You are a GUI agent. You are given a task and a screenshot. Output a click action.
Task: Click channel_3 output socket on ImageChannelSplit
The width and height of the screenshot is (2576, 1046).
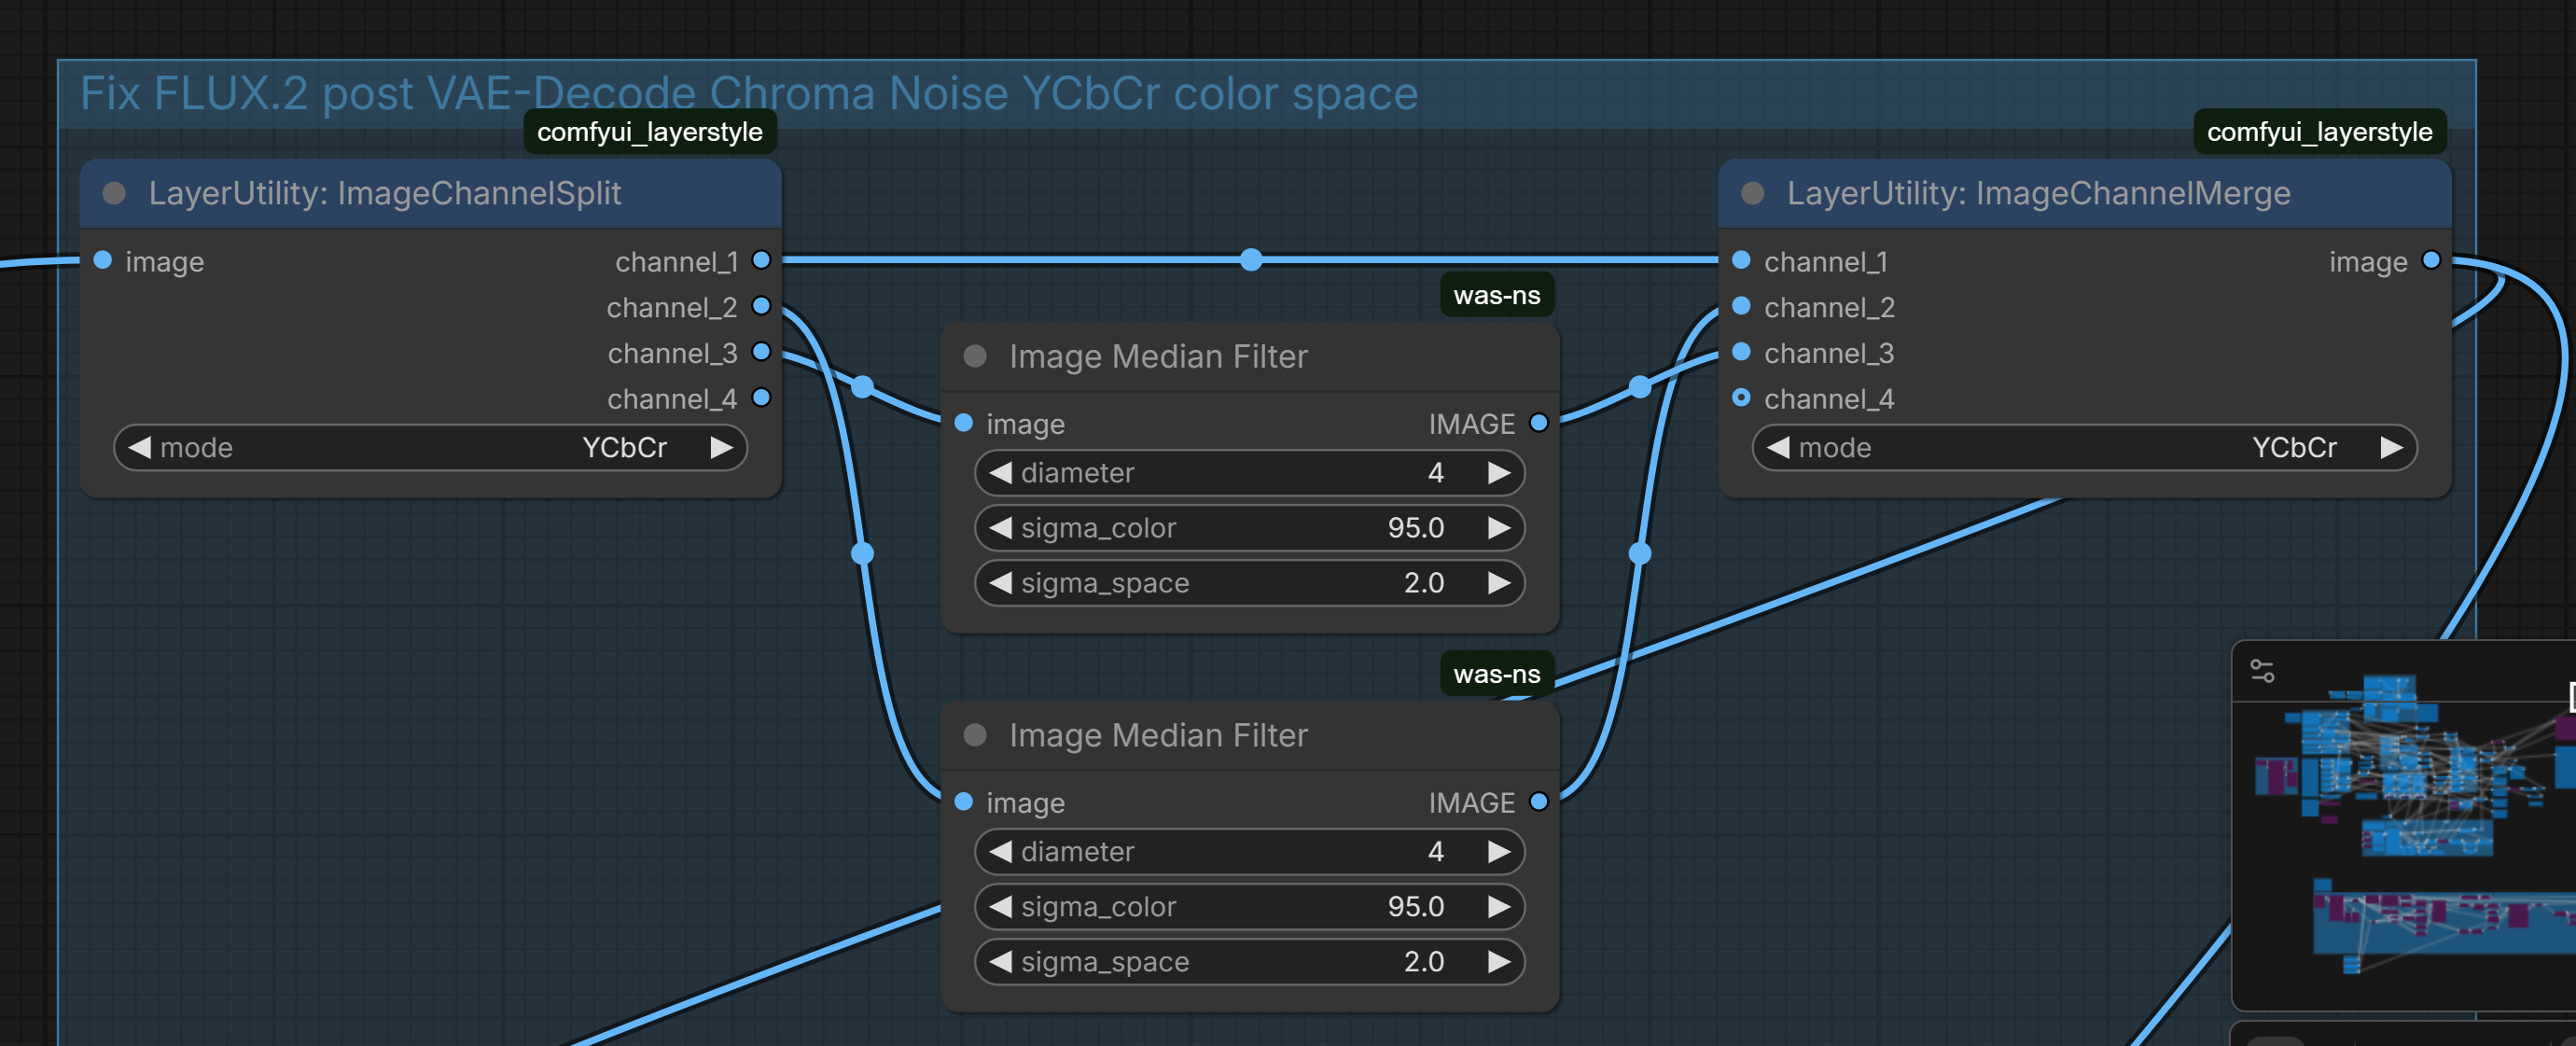[x=761, y=352]
